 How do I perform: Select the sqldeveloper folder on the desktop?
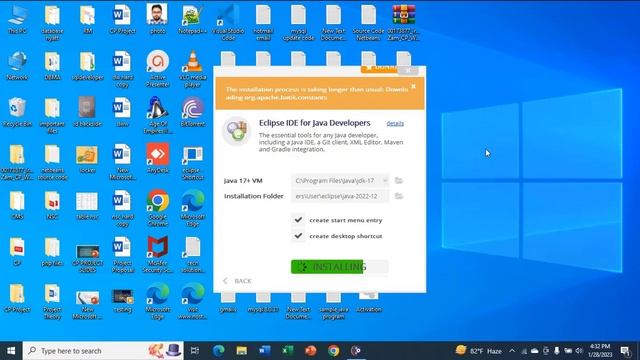[x=87, y=65]
